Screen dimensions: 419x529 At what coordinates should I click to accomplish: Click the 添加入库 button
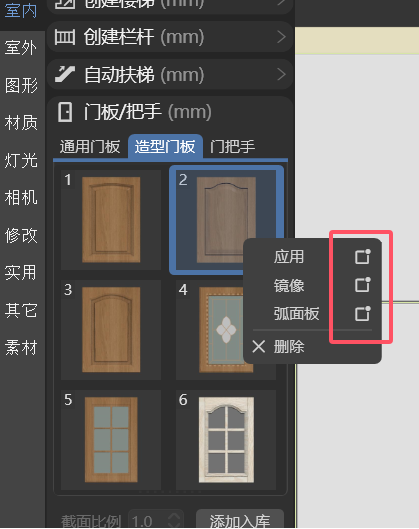click(x=240, y=520)
